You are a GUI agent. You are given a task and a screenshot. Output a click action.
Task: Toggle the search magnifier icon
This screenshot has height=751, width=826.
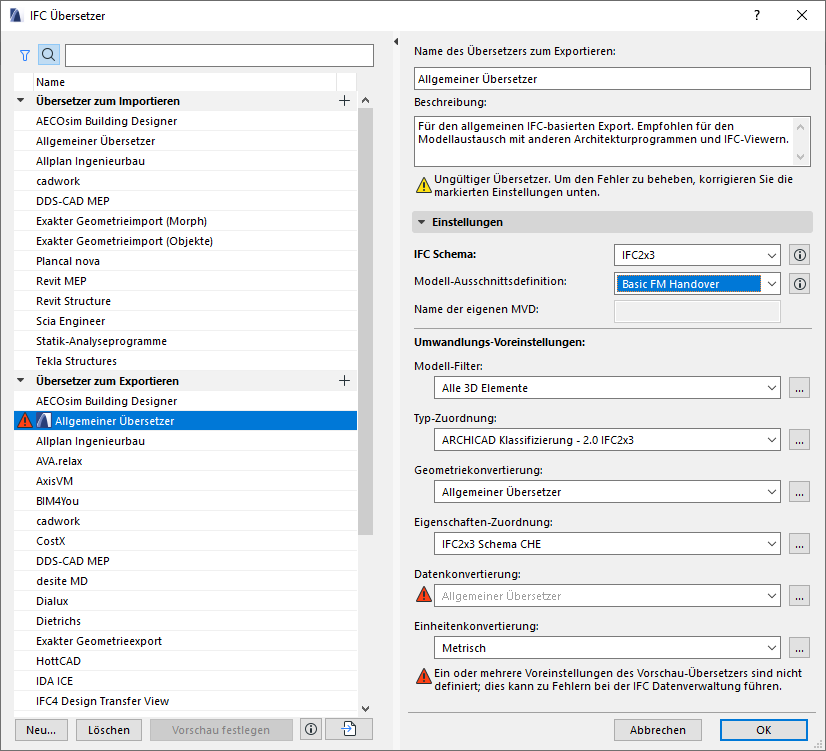tap(48, 55)
